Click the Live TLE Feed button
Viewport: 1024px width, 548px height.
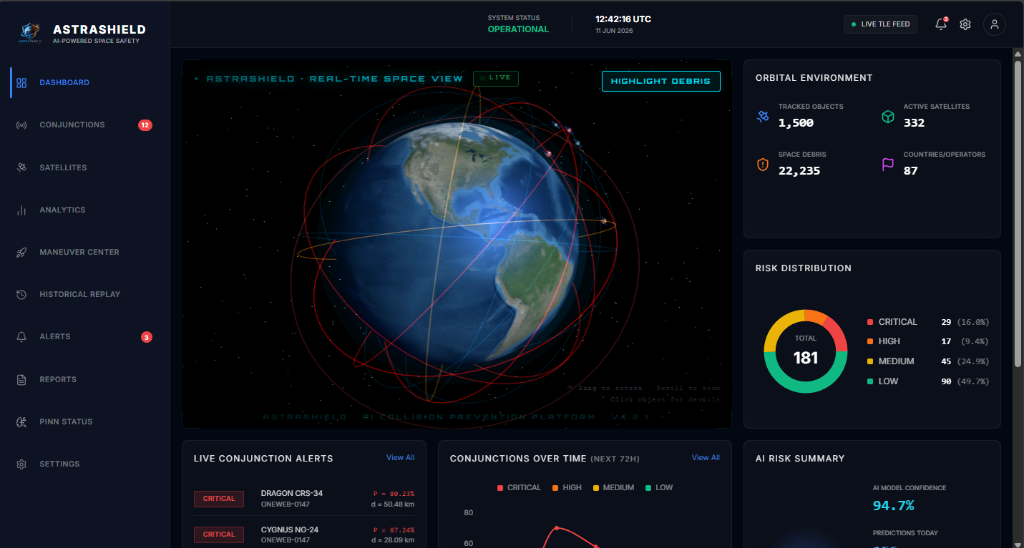(880, 24)
